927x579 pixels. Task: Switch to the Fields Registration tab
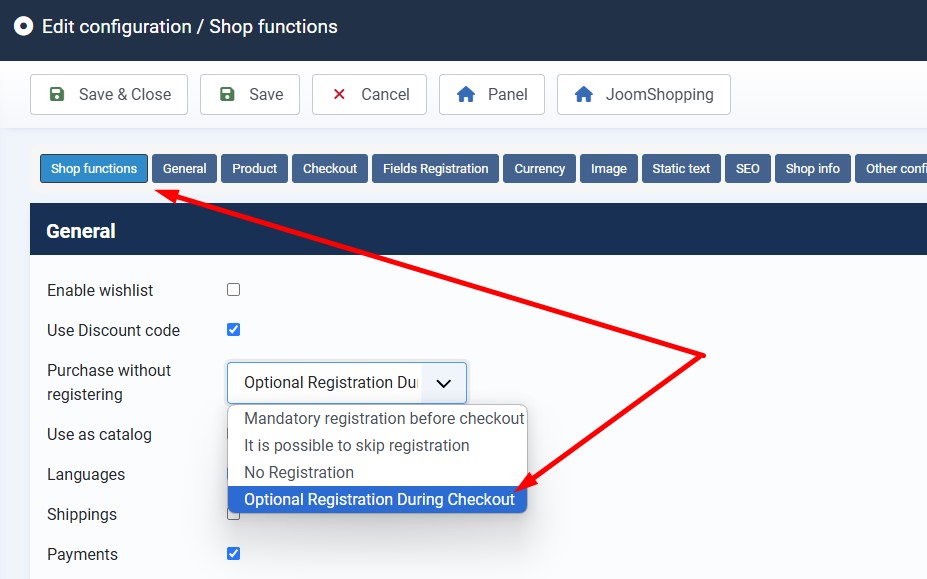click(435, 168)
